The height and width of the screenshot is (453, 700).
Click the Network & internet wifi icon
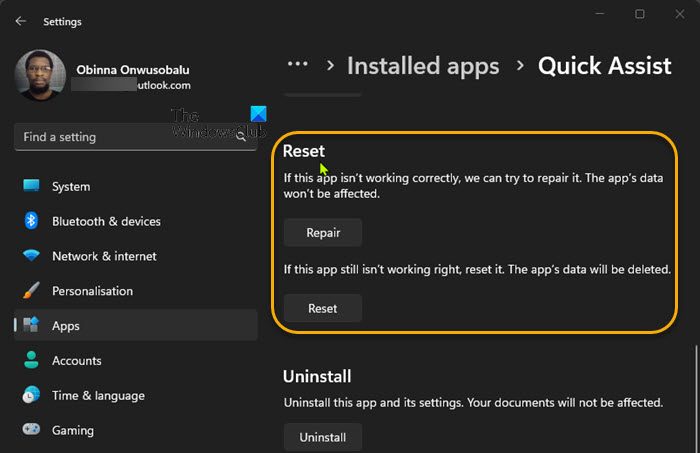(31, 256)
